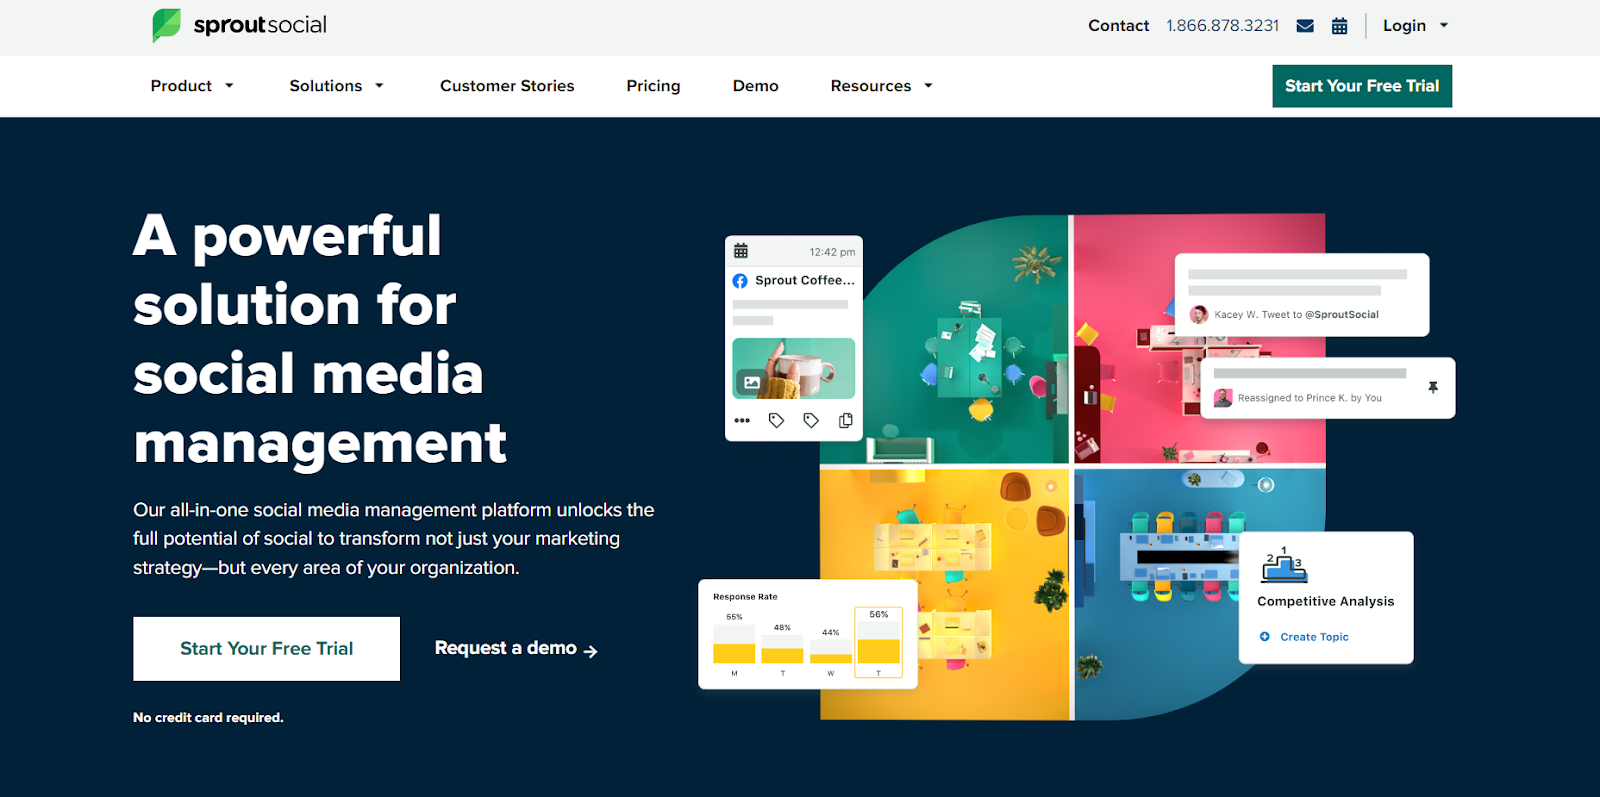Click the Response Rate chart title
This screenshot has width=1600, height=797.
[745, 597]
